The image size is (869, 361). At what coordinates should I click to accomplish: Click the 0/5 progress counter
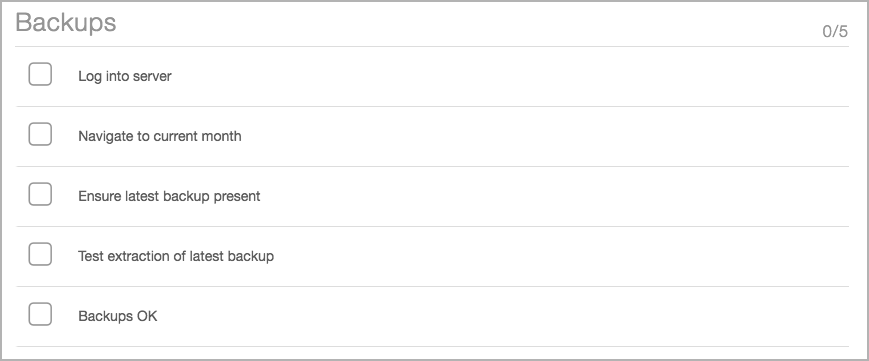(x=835, y=32)
